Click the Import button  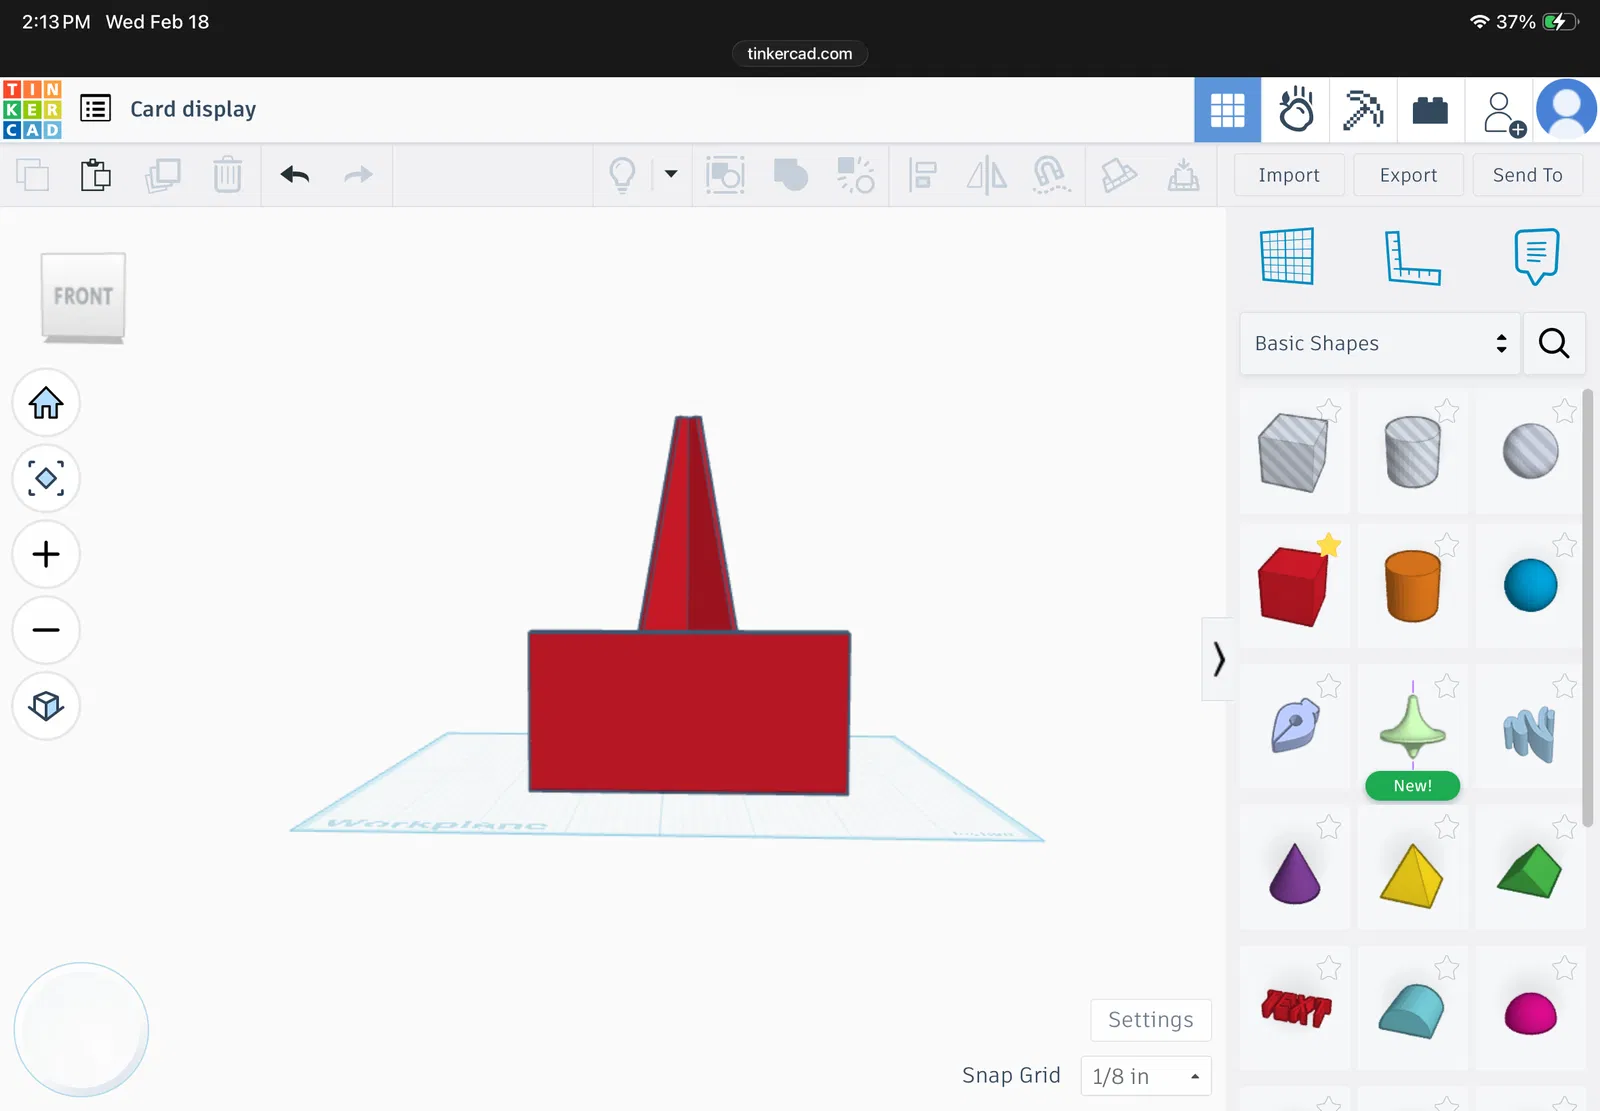click(1289, 175)
